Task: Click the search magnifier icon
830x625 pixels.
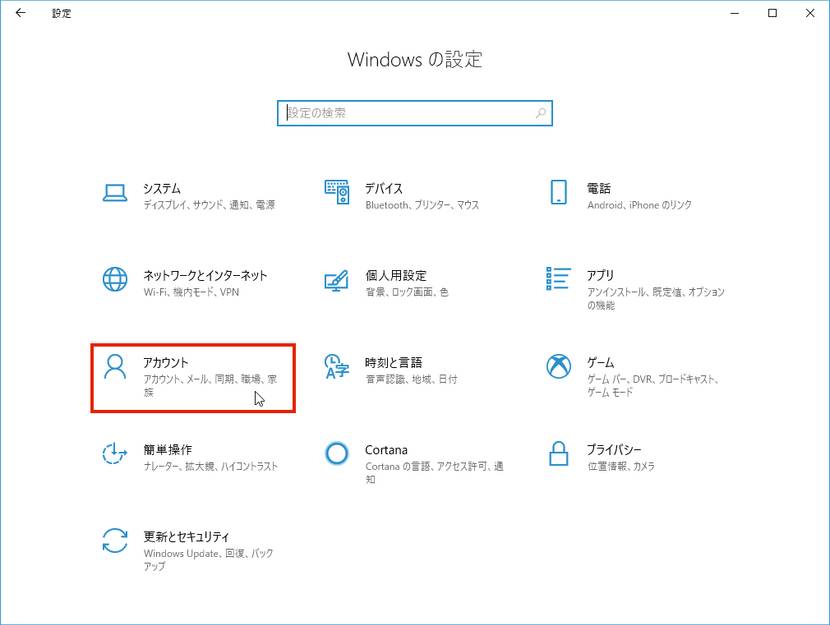Action: [x=540, y=113]
